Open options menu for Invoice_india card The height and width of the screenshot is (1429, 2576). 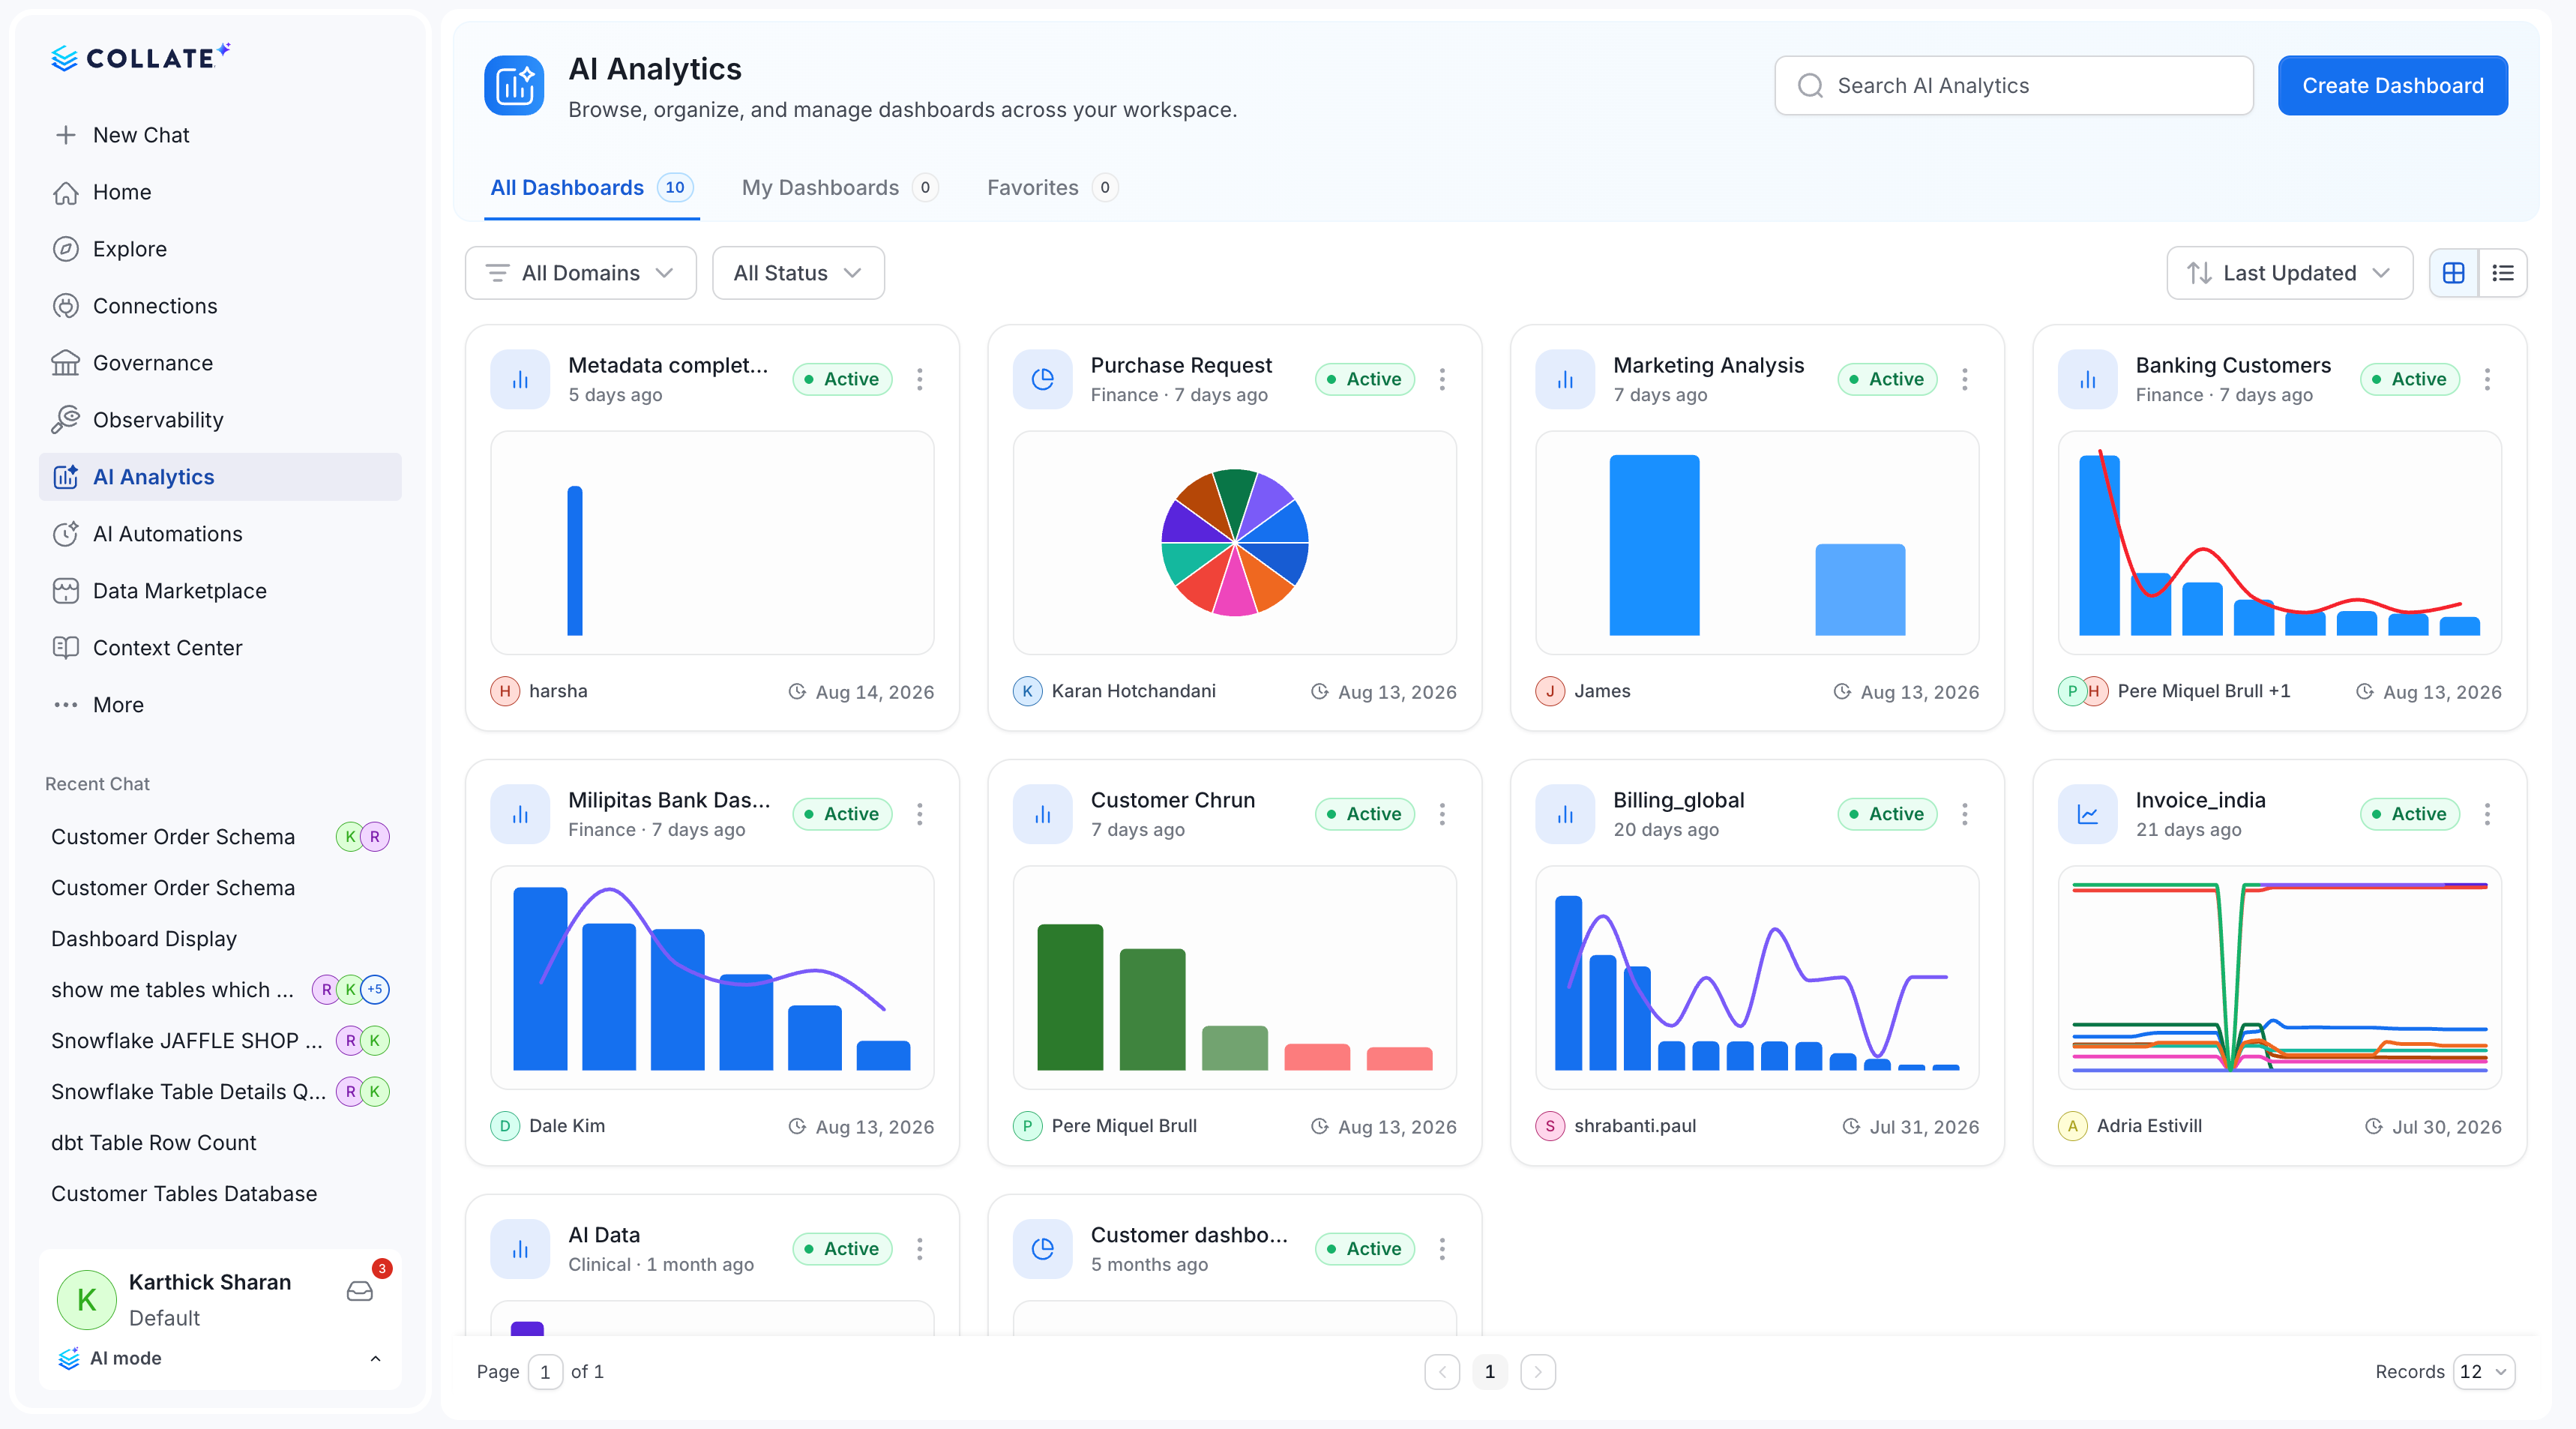click(x=2487, y=814)
